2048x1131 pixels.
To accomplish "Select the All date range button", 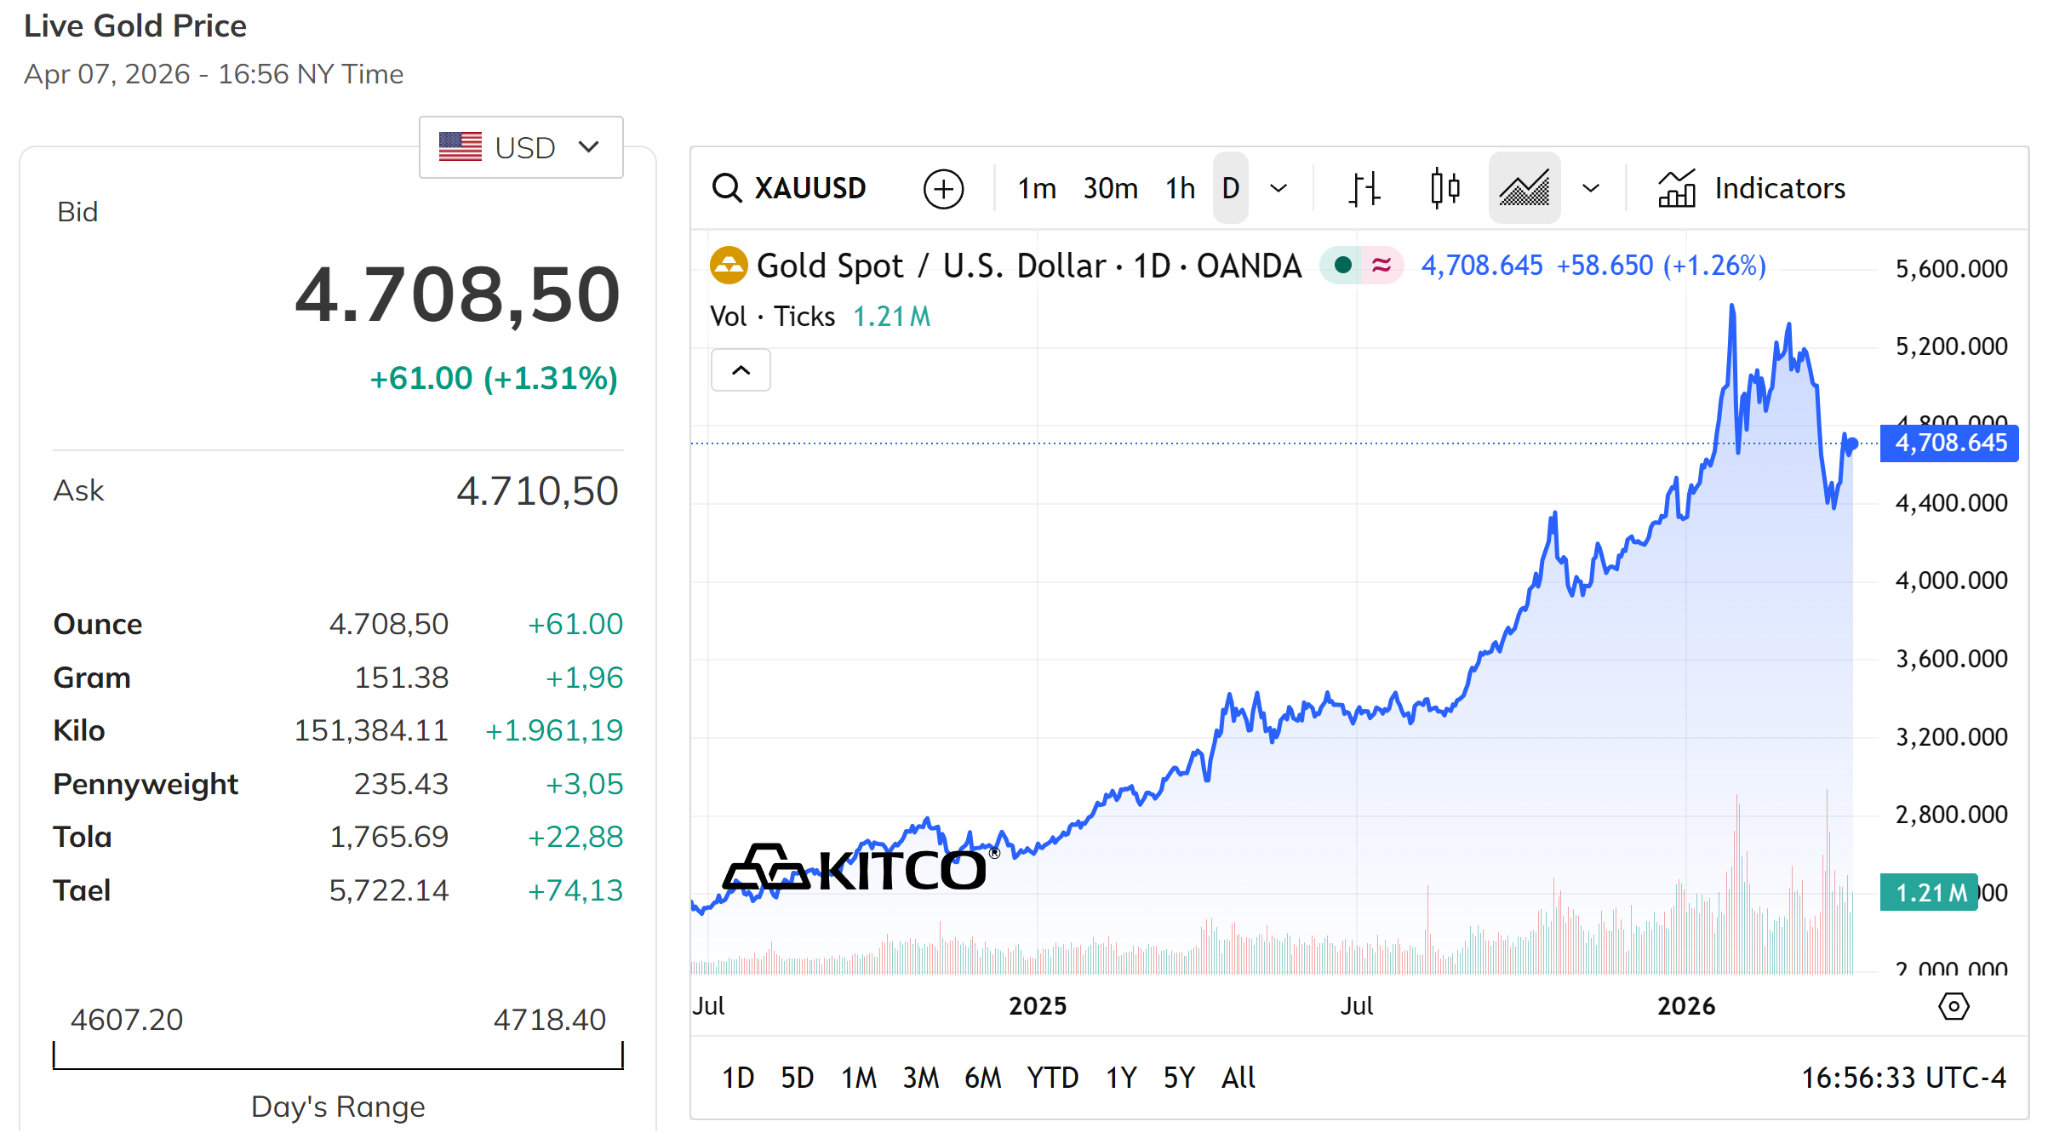I will (1238, 1078).
